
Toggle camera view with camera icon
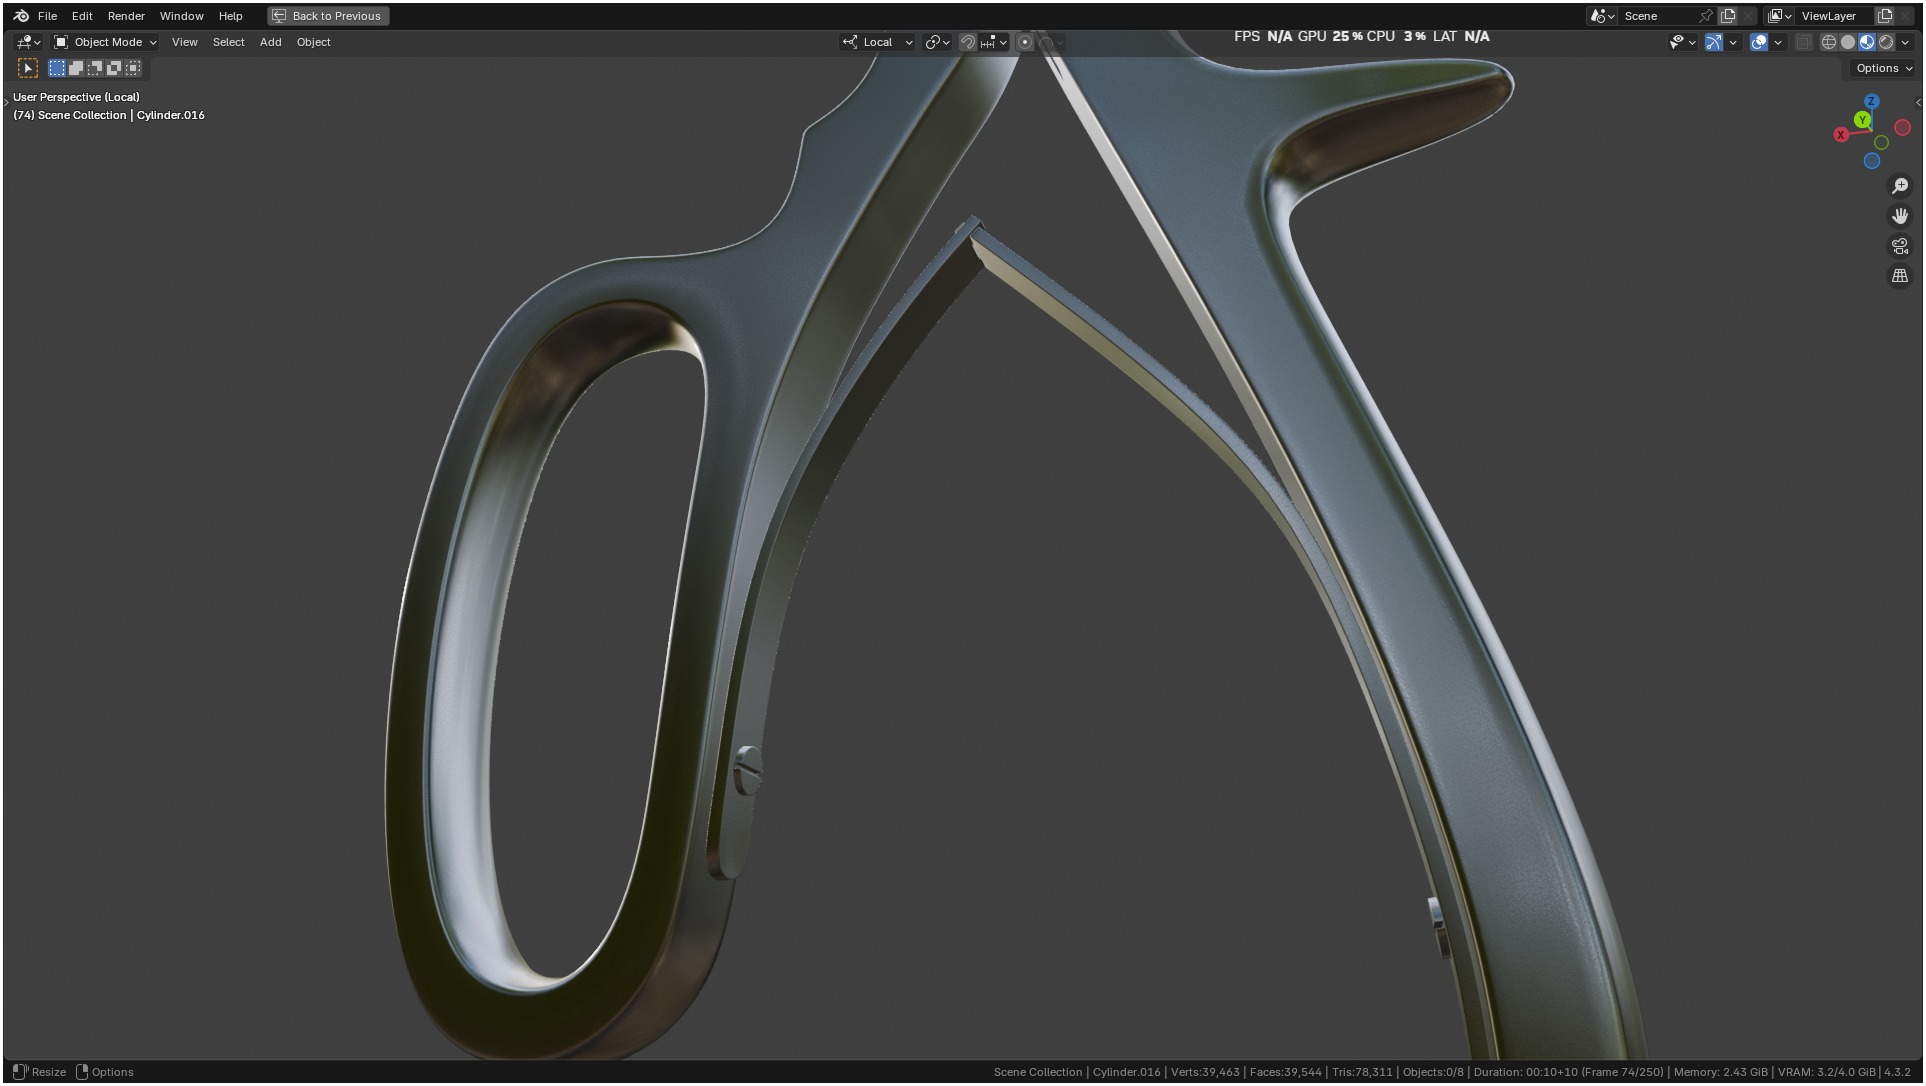point(1900,246)
